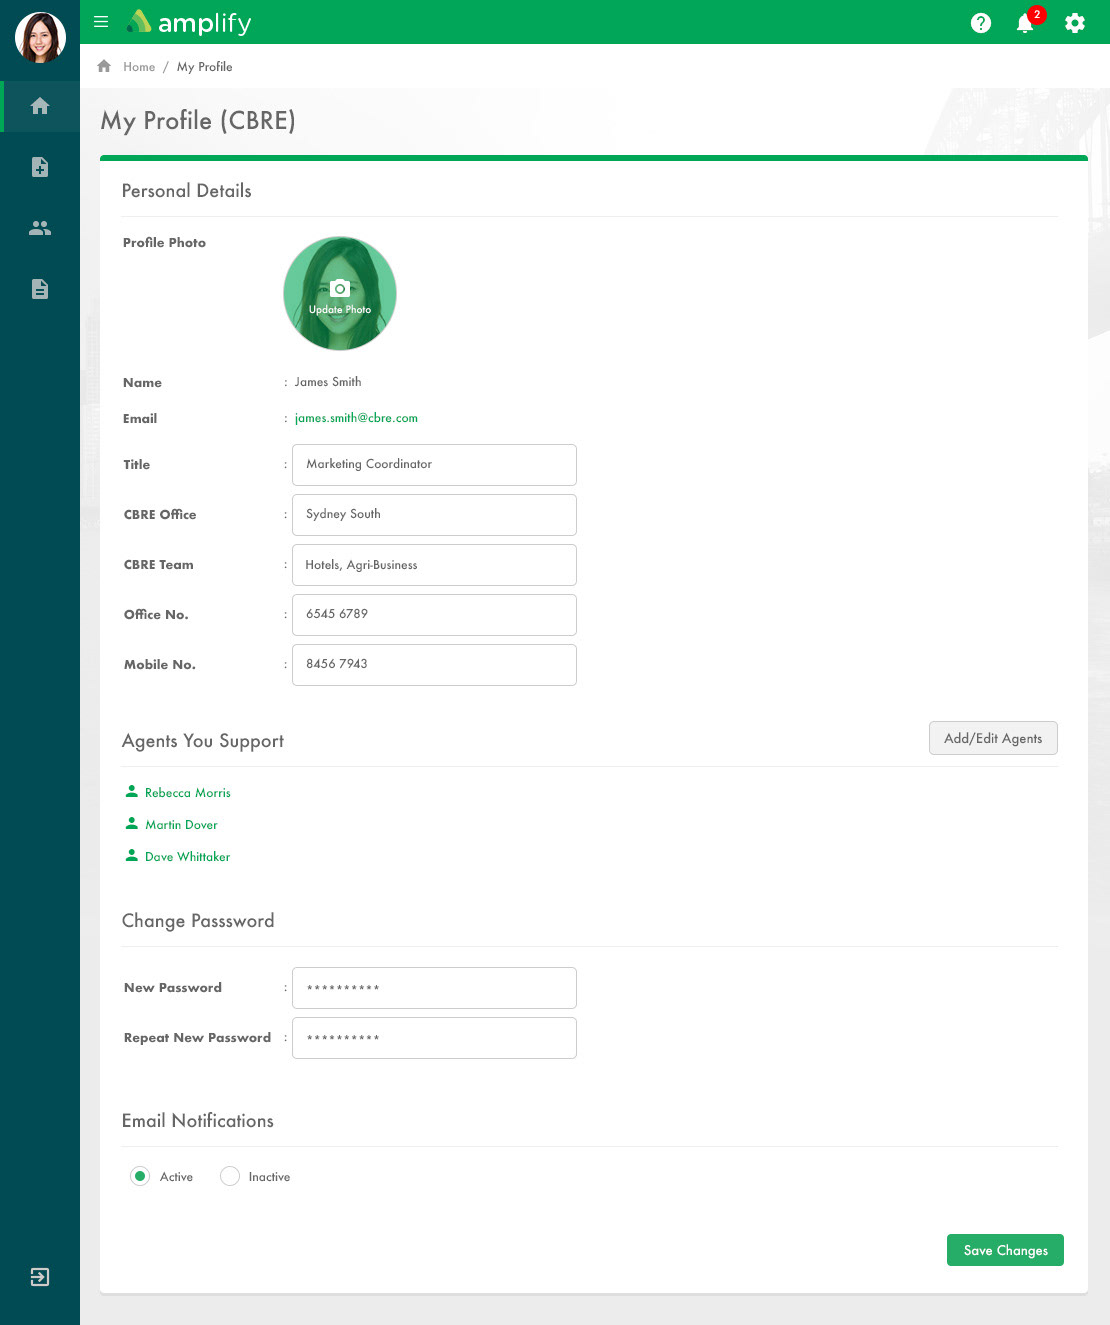Click the Profile Photo label
The image size is (1110, 1325).
165,243
